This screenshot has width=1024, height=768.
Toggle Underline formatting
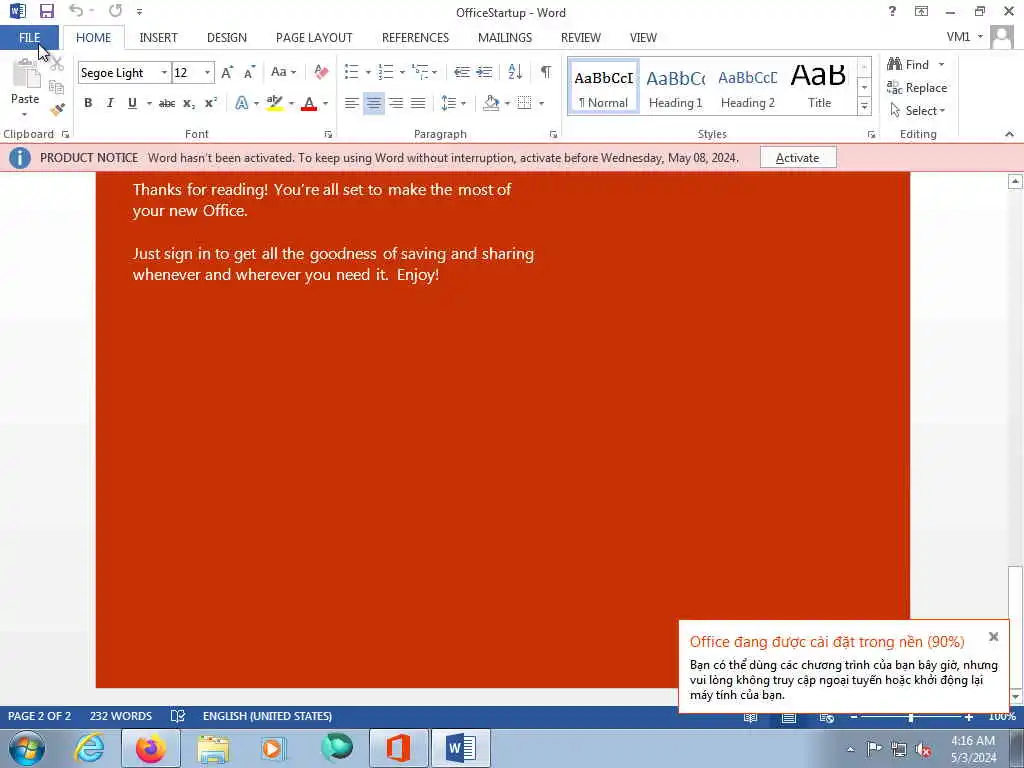pos(133,103)
